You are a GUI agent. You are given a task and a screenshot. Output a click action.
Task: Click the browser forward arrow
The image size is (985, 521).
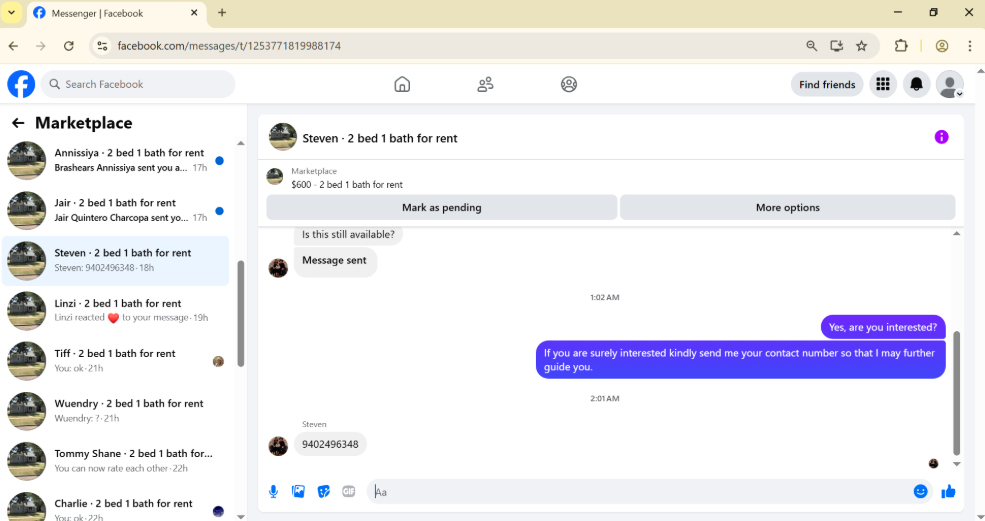click(41, 46)
